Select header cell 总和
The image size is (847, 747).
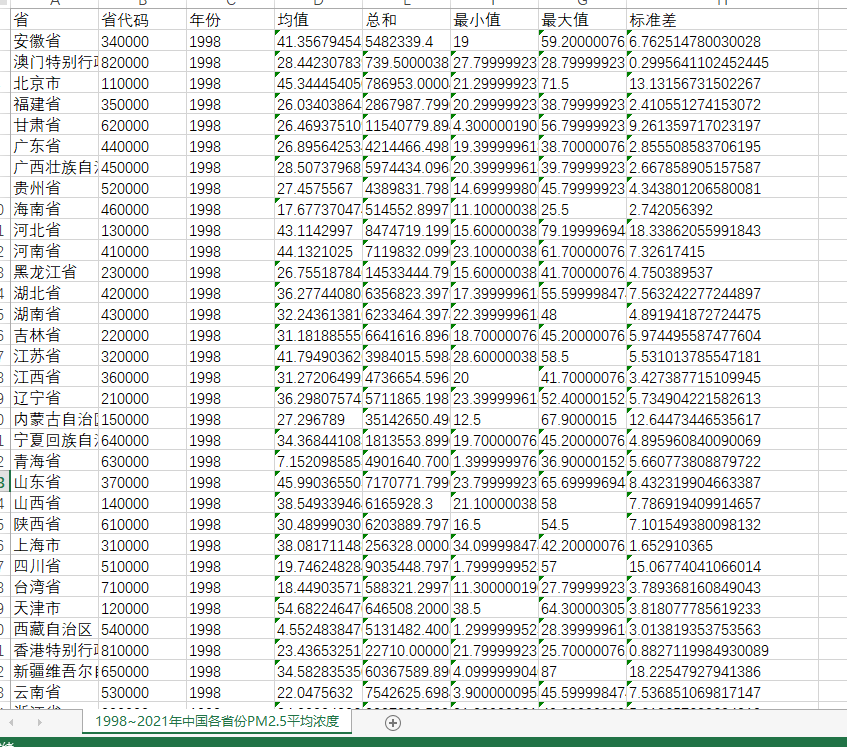click(x=407, y=20)
